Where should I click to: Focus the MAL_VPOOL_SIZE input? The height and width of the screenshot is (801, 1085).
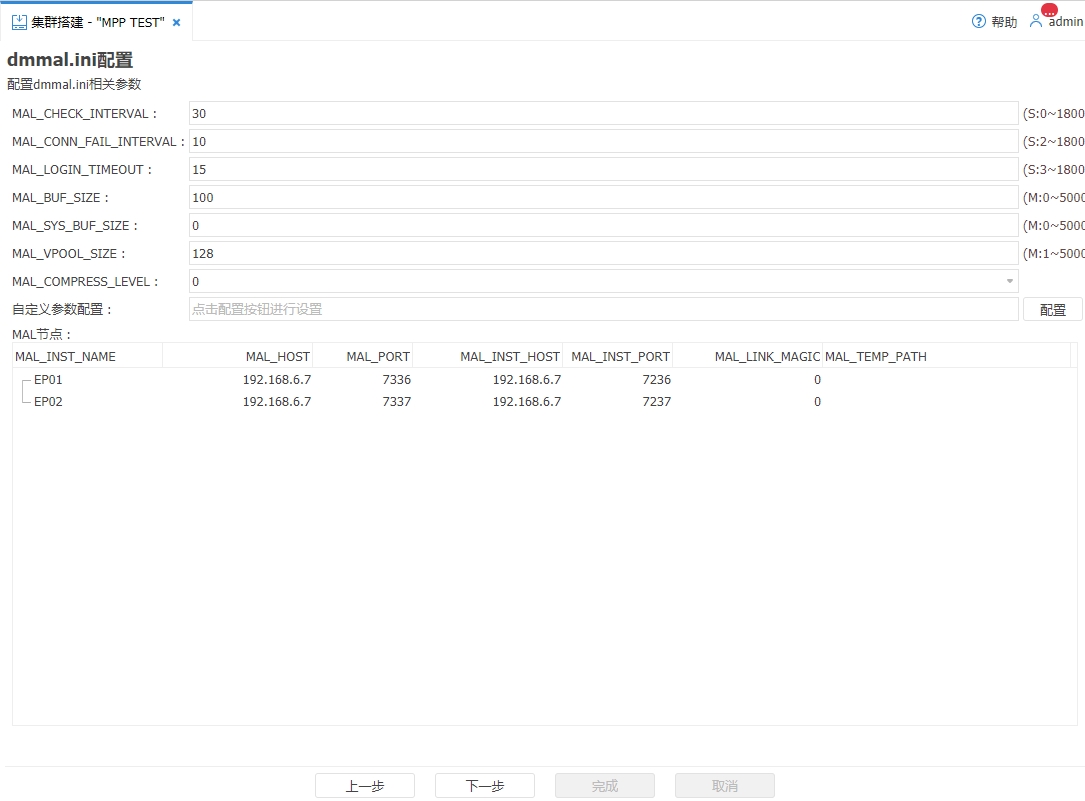pyautogui.click(x=602, y=254)
